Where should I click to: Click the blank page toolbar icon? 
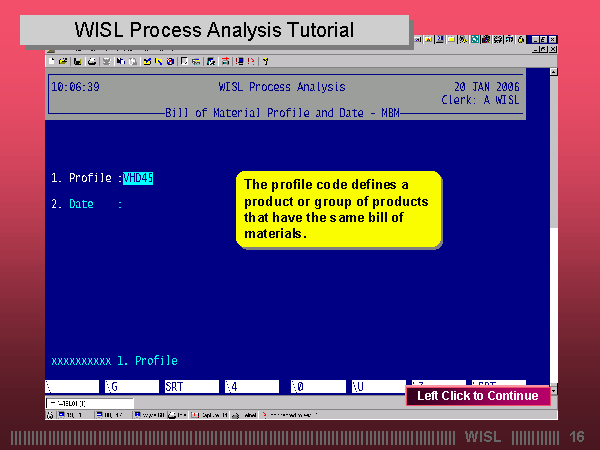point(184,61)
